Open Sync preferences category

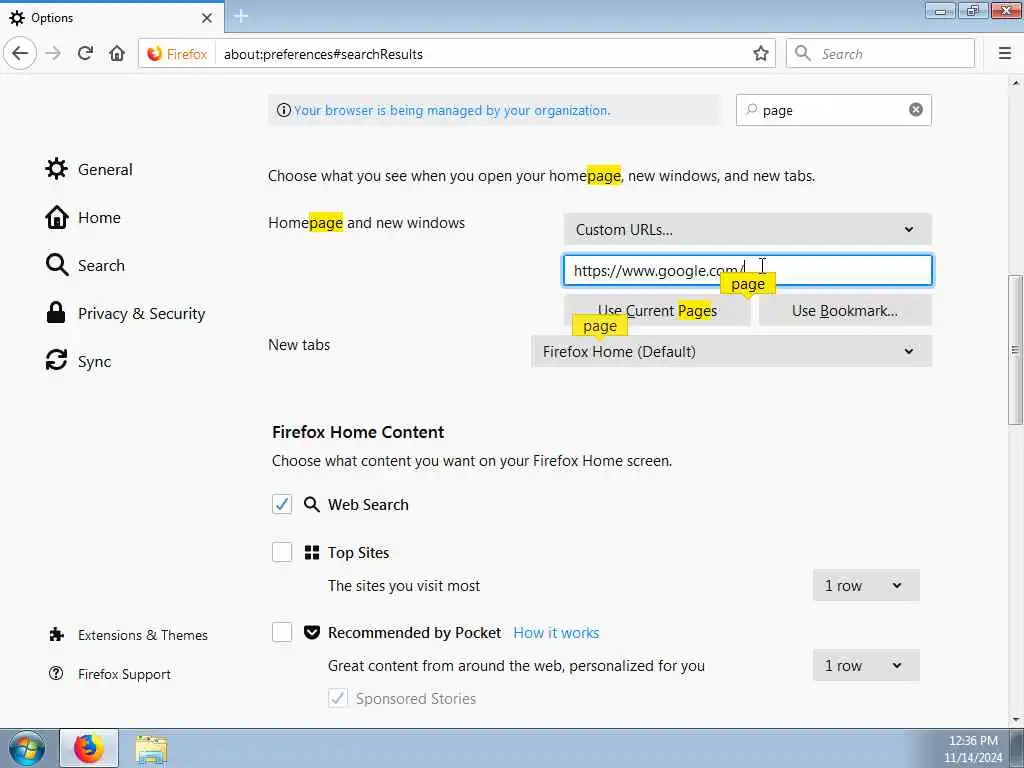(x=78, y=361)
